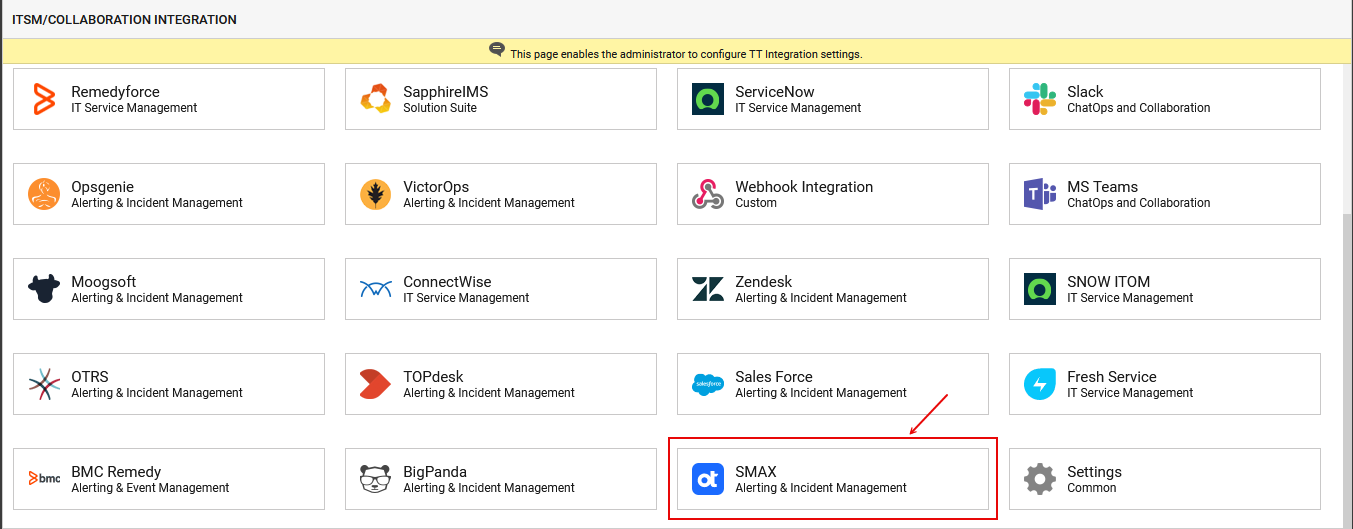This screenshot has height=529, width=1353.
Task: Select Fresh Service integration title
Action: [x=1111, y=377]
